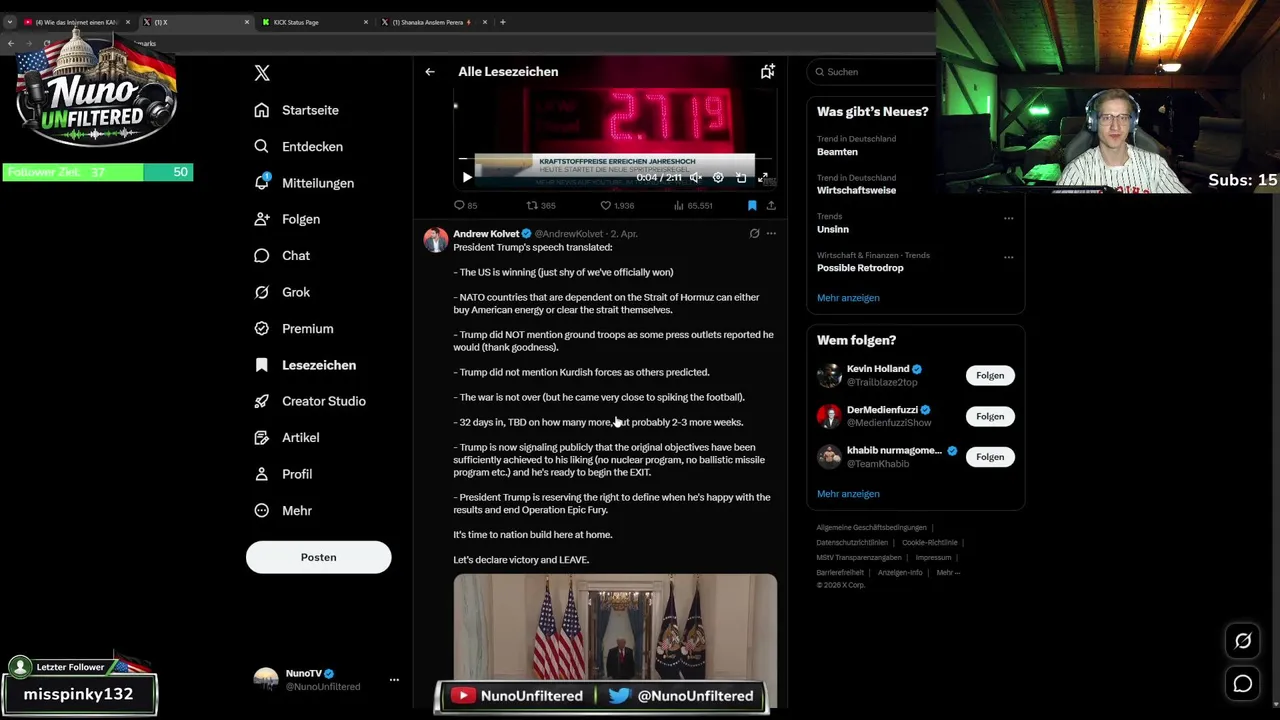Repost the post with 365 reposts

(x=541, y=205)
